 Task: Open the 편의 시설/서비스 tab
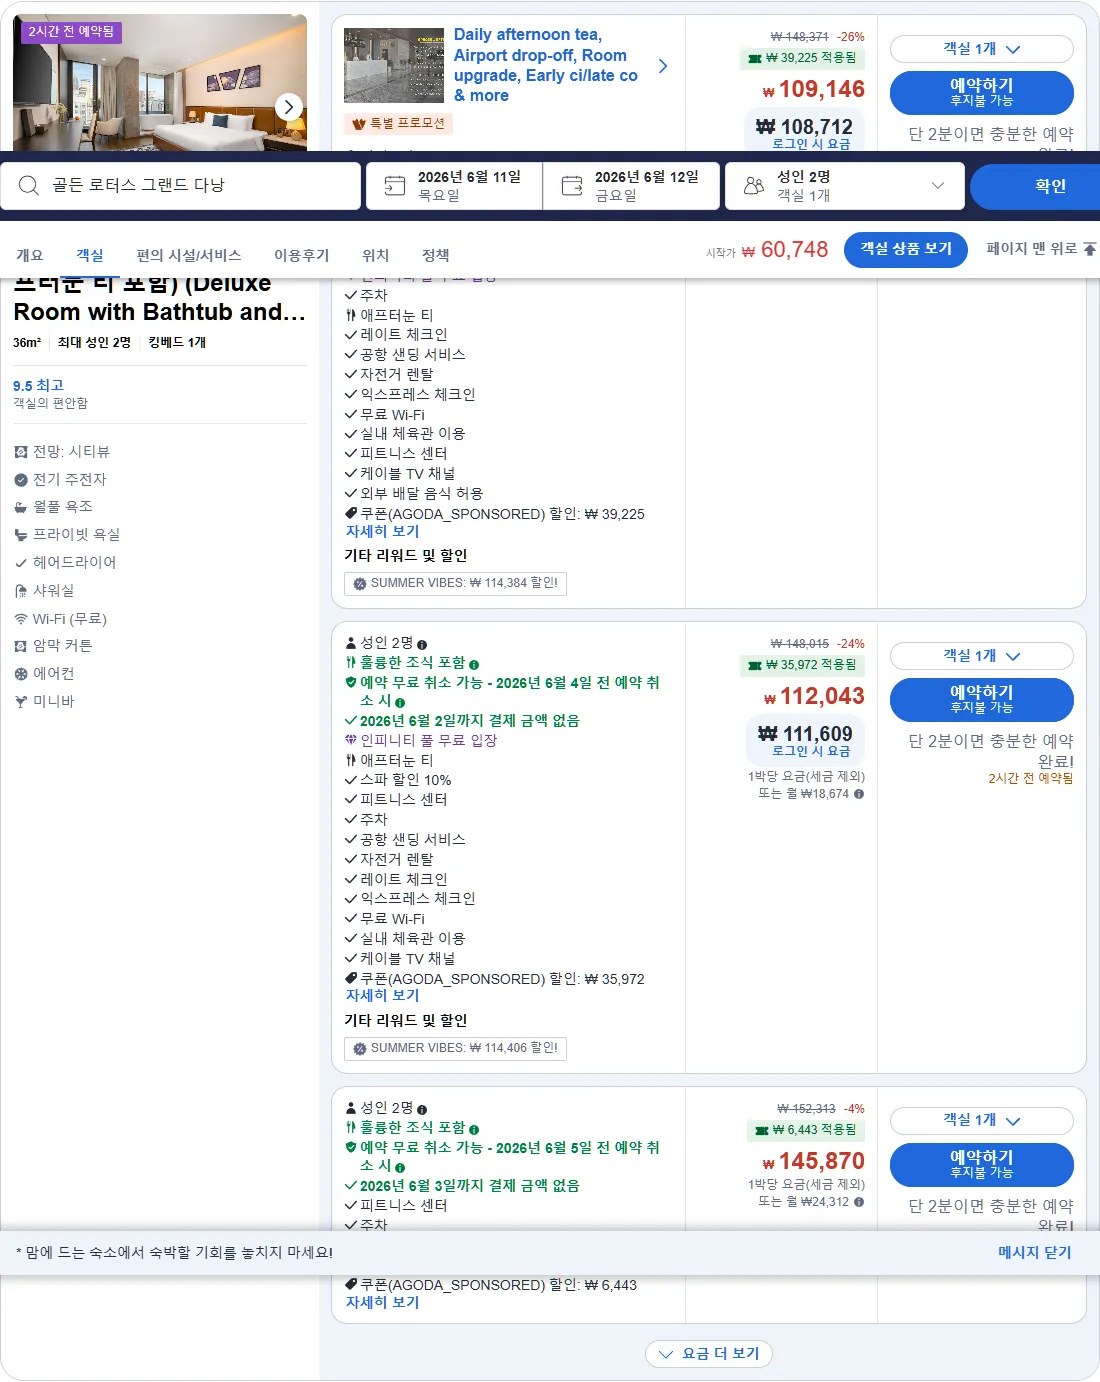pyautogui.click(x=189, y=255)
